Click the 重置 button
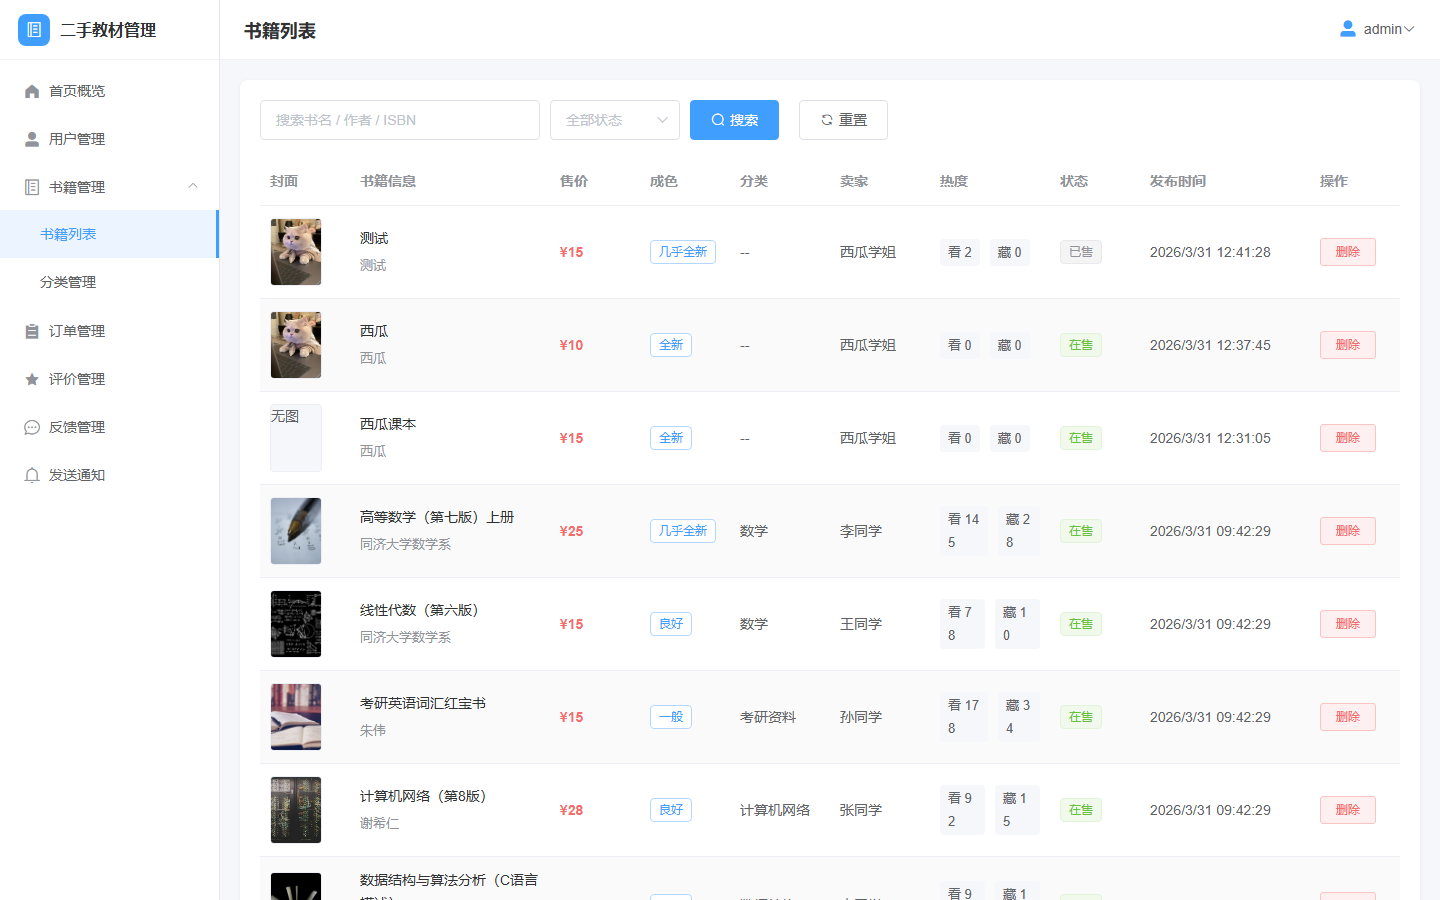This screenshot has height=900, width=1440. [x=843, y=120]
